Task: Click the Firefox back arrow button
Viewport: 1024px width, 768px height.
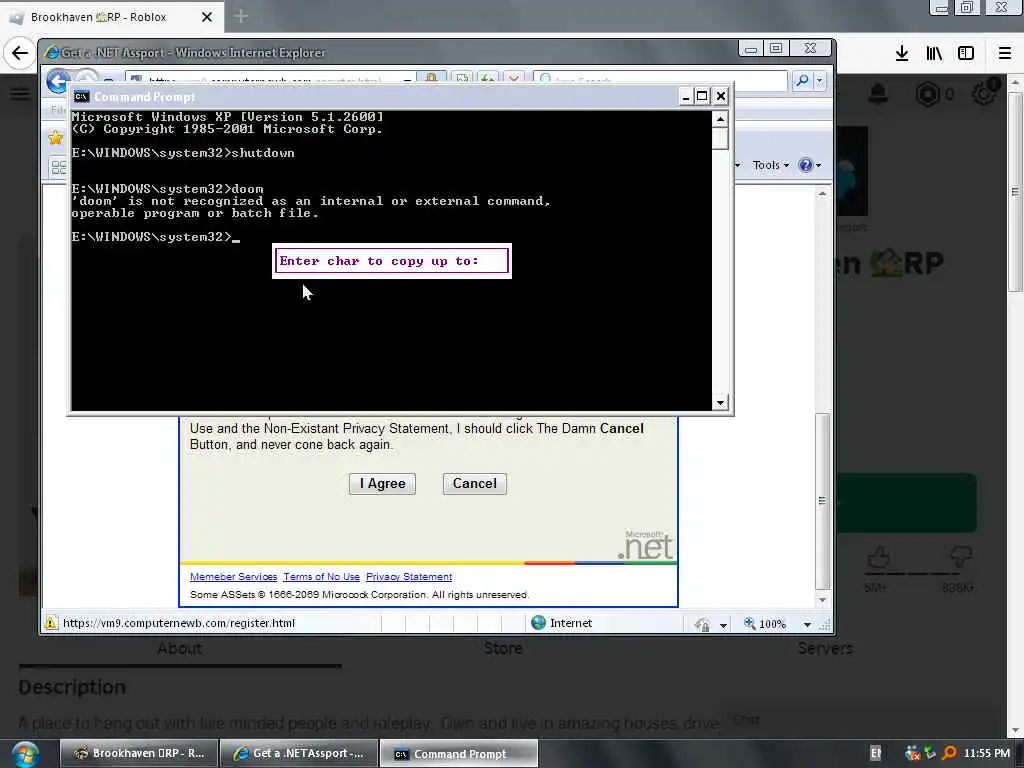Action: coord(20,53)
